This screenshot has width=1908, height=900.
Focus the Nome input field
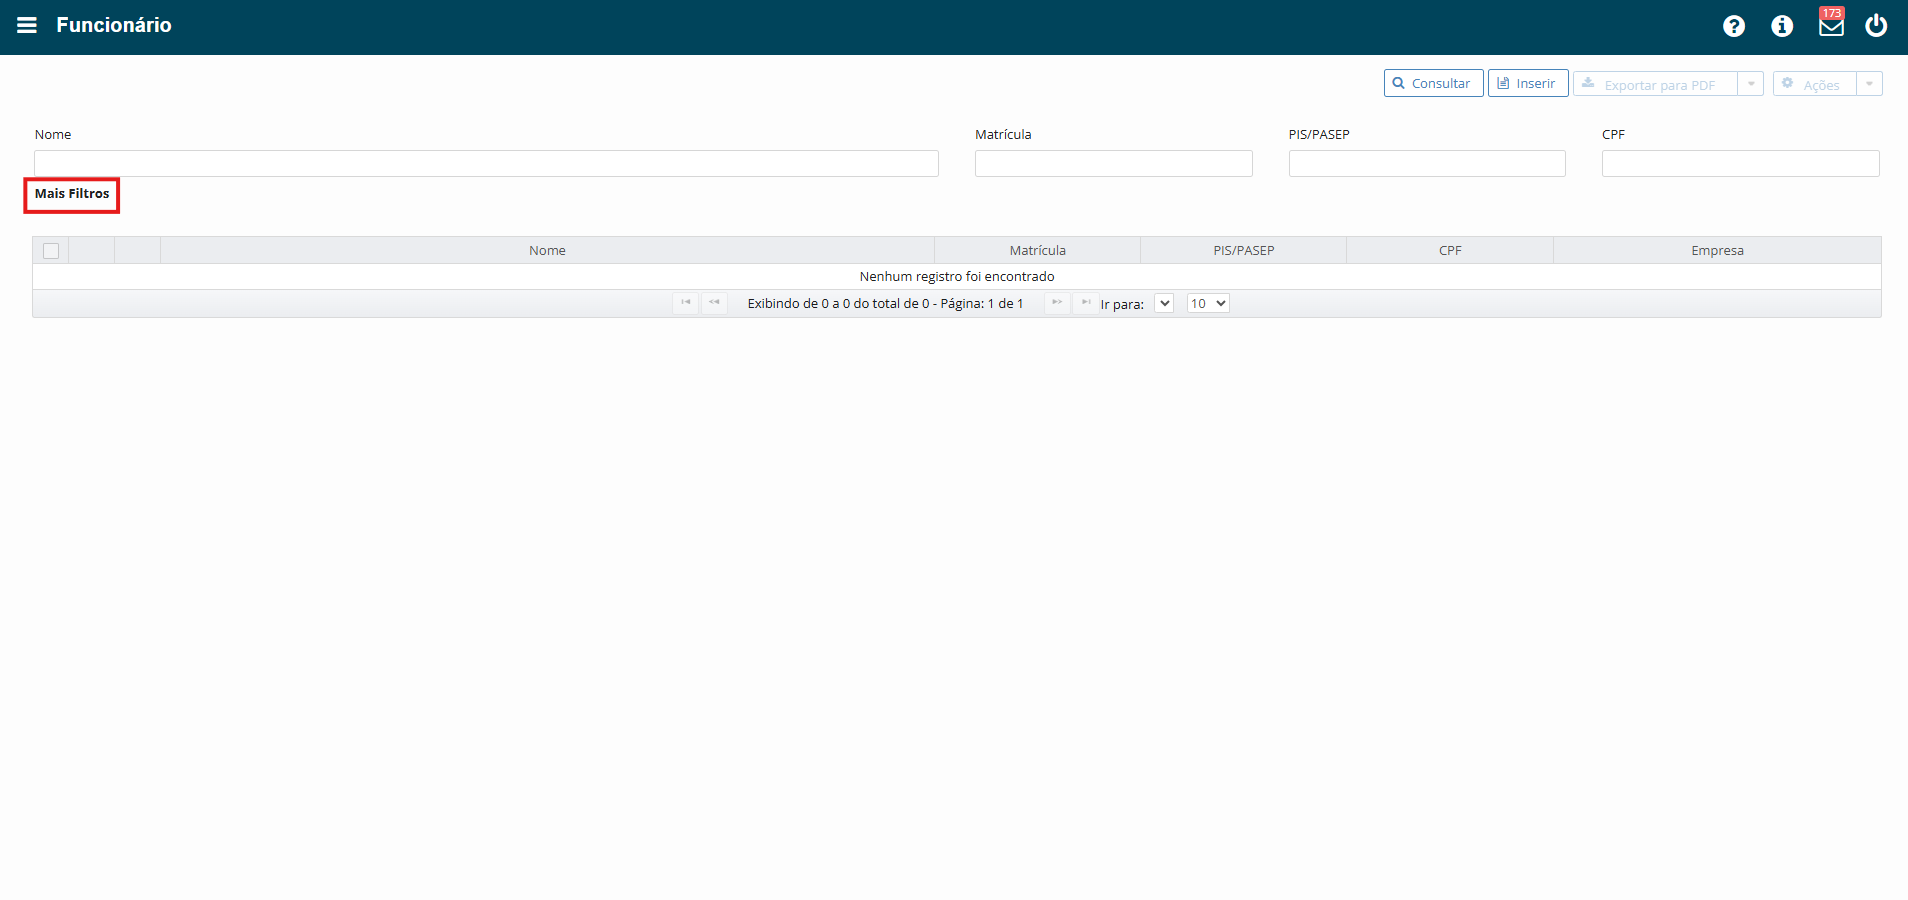pos(486,164)
